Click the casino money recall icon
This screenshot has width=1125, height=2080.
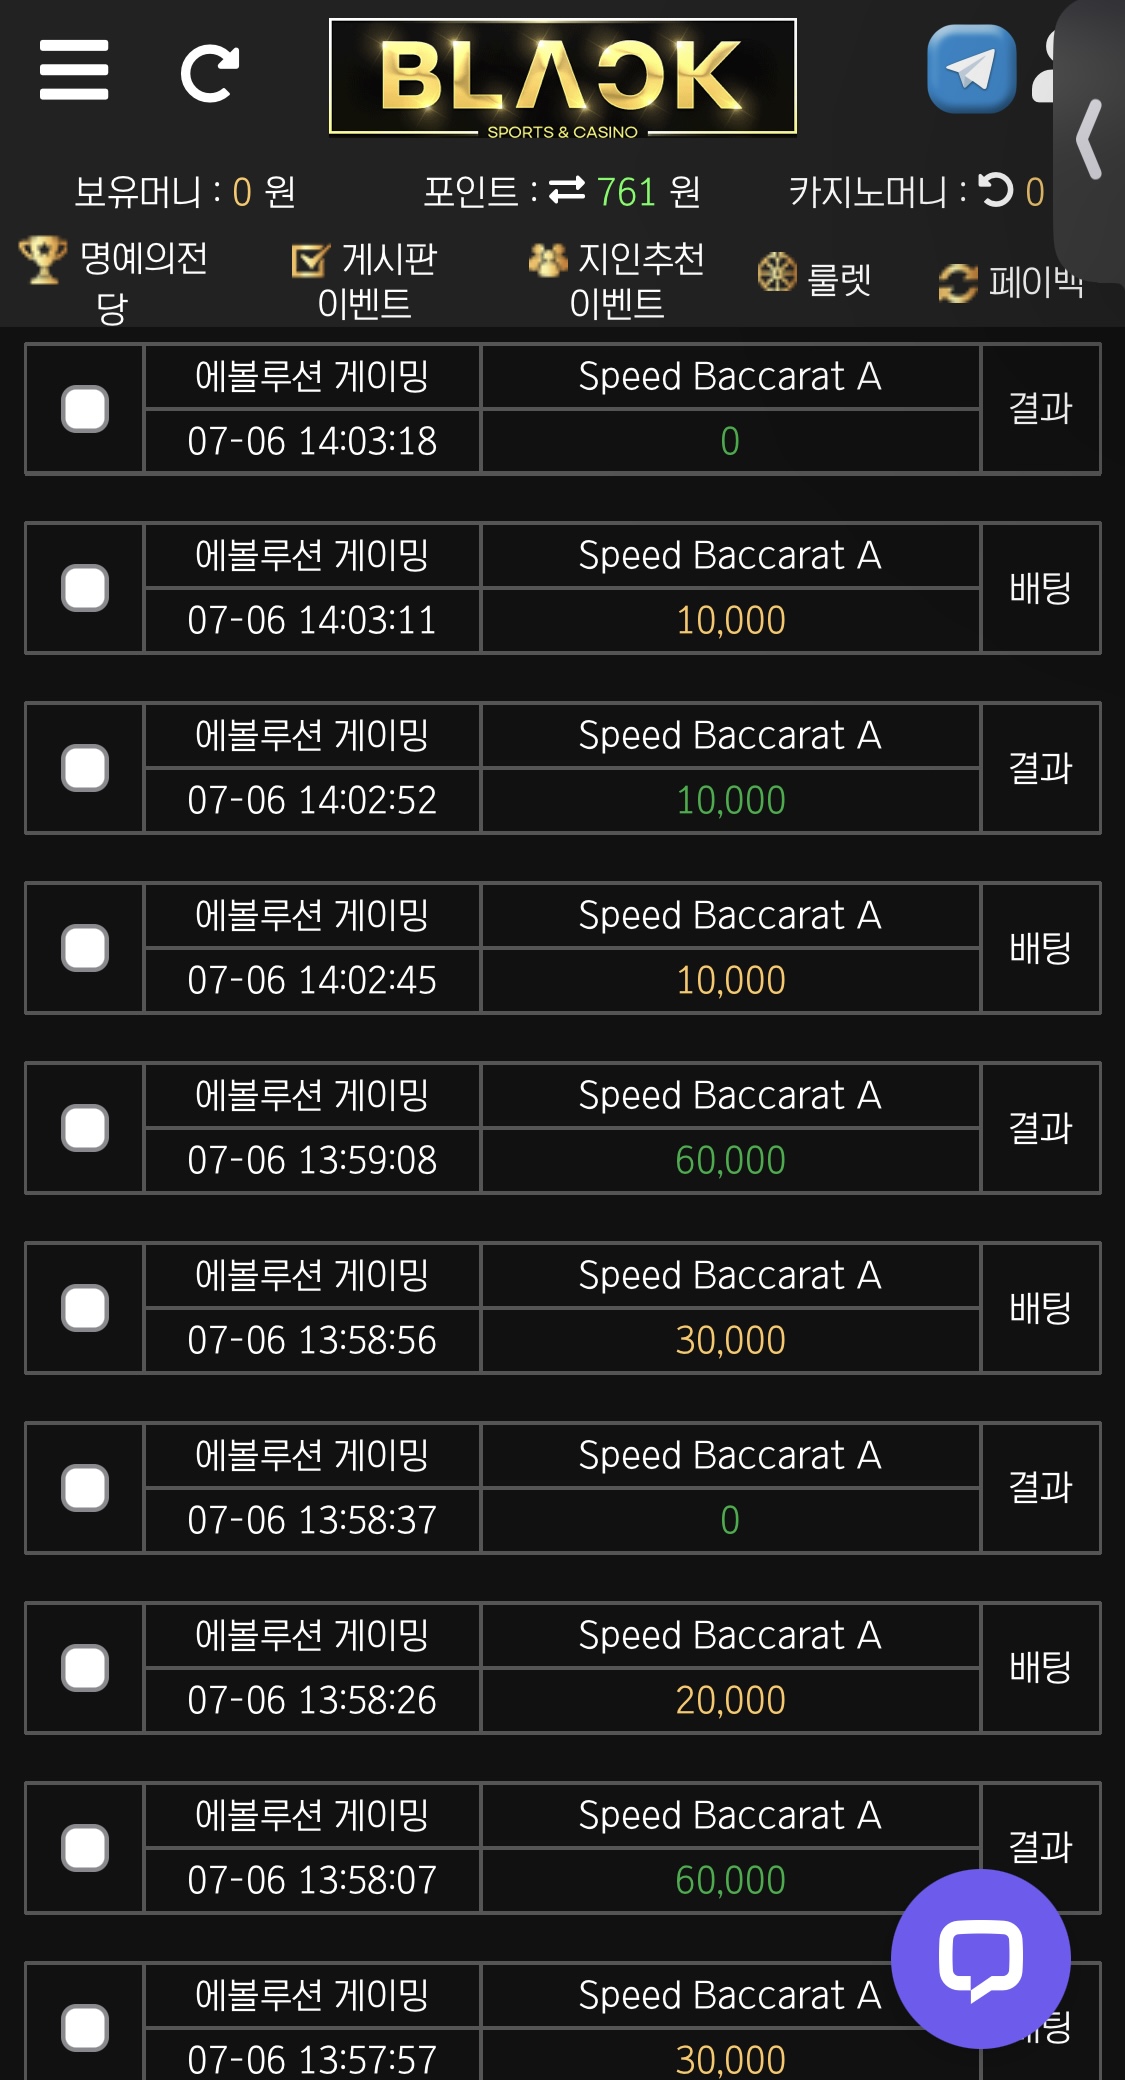click(995, 190)
